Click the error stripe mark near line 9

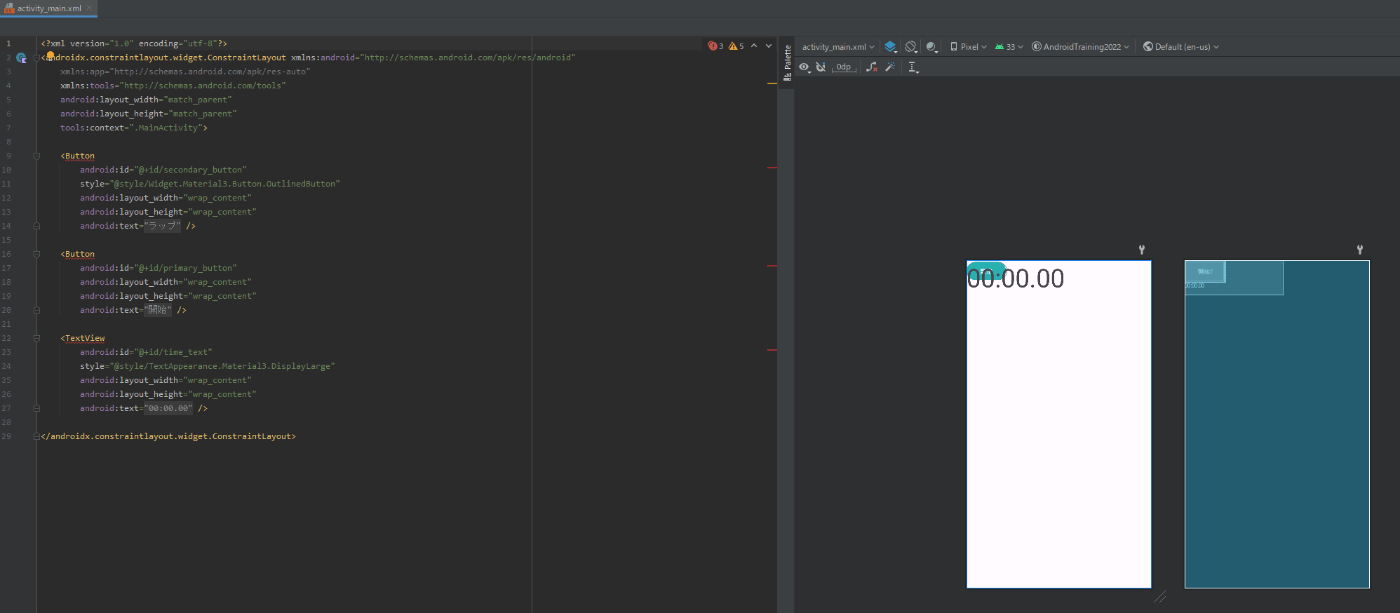[772, 168]
